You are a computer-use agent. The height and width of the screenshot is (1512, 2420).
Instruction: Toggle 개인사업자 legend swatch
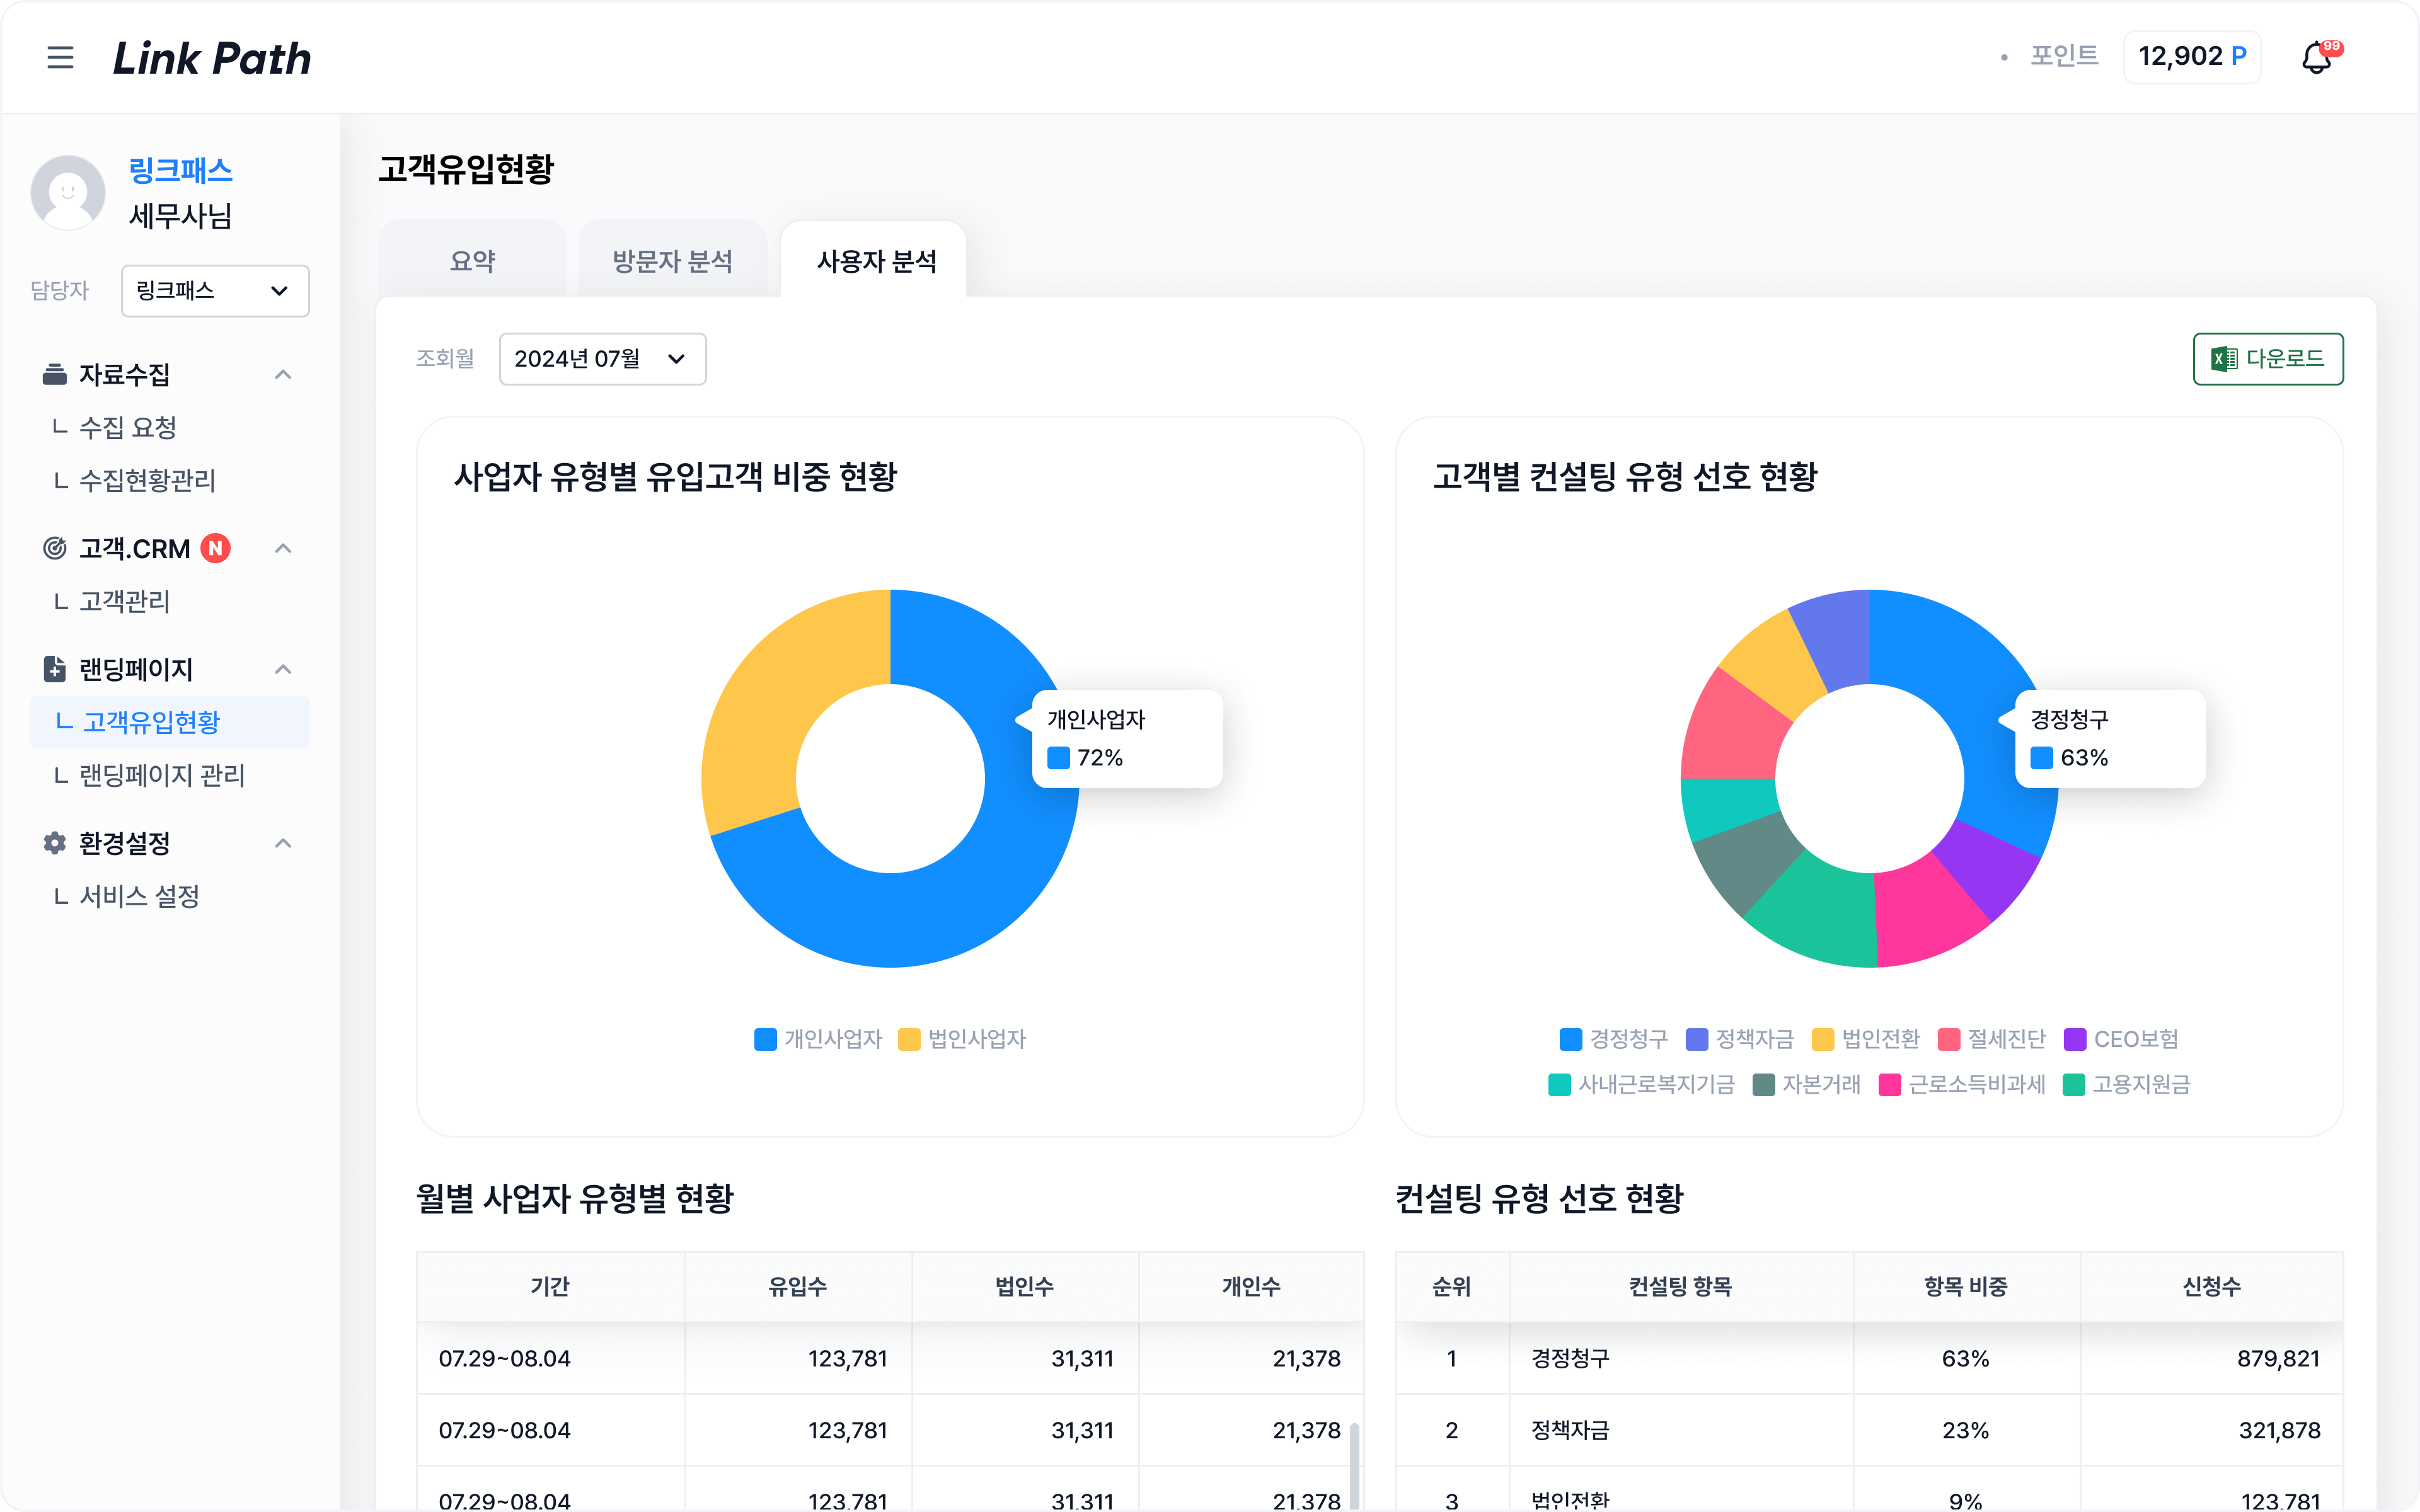pos(765,1040)
